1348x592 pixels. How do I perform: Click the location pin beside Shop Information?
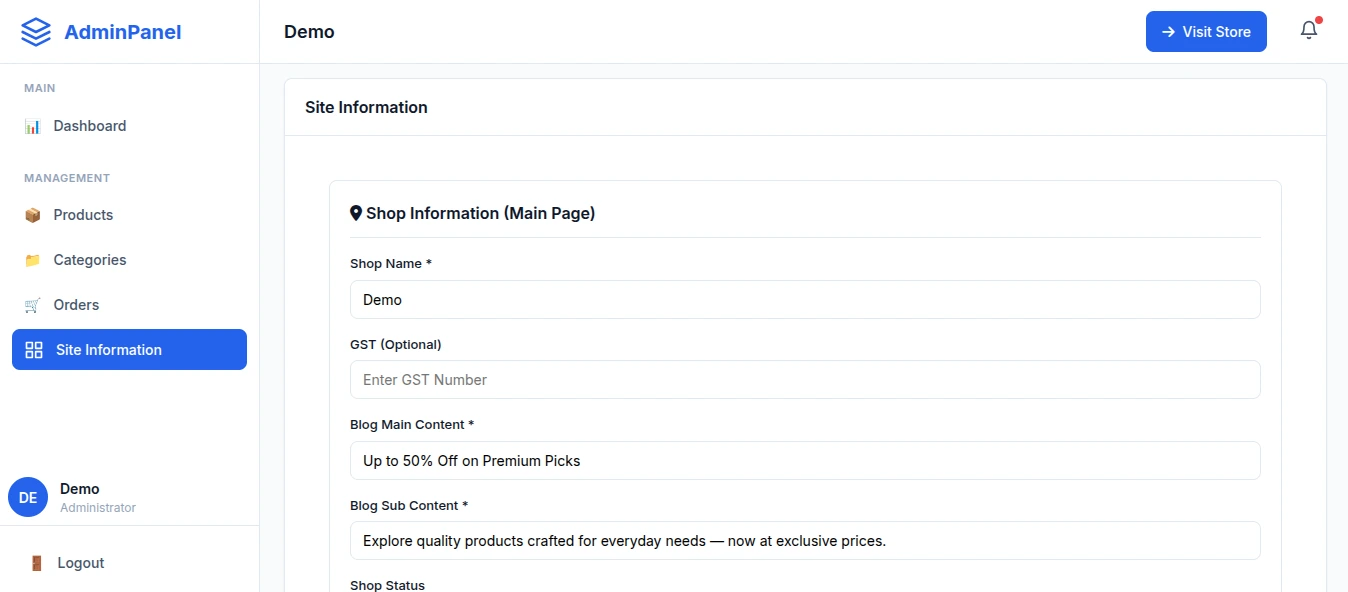tap(355, 213)
